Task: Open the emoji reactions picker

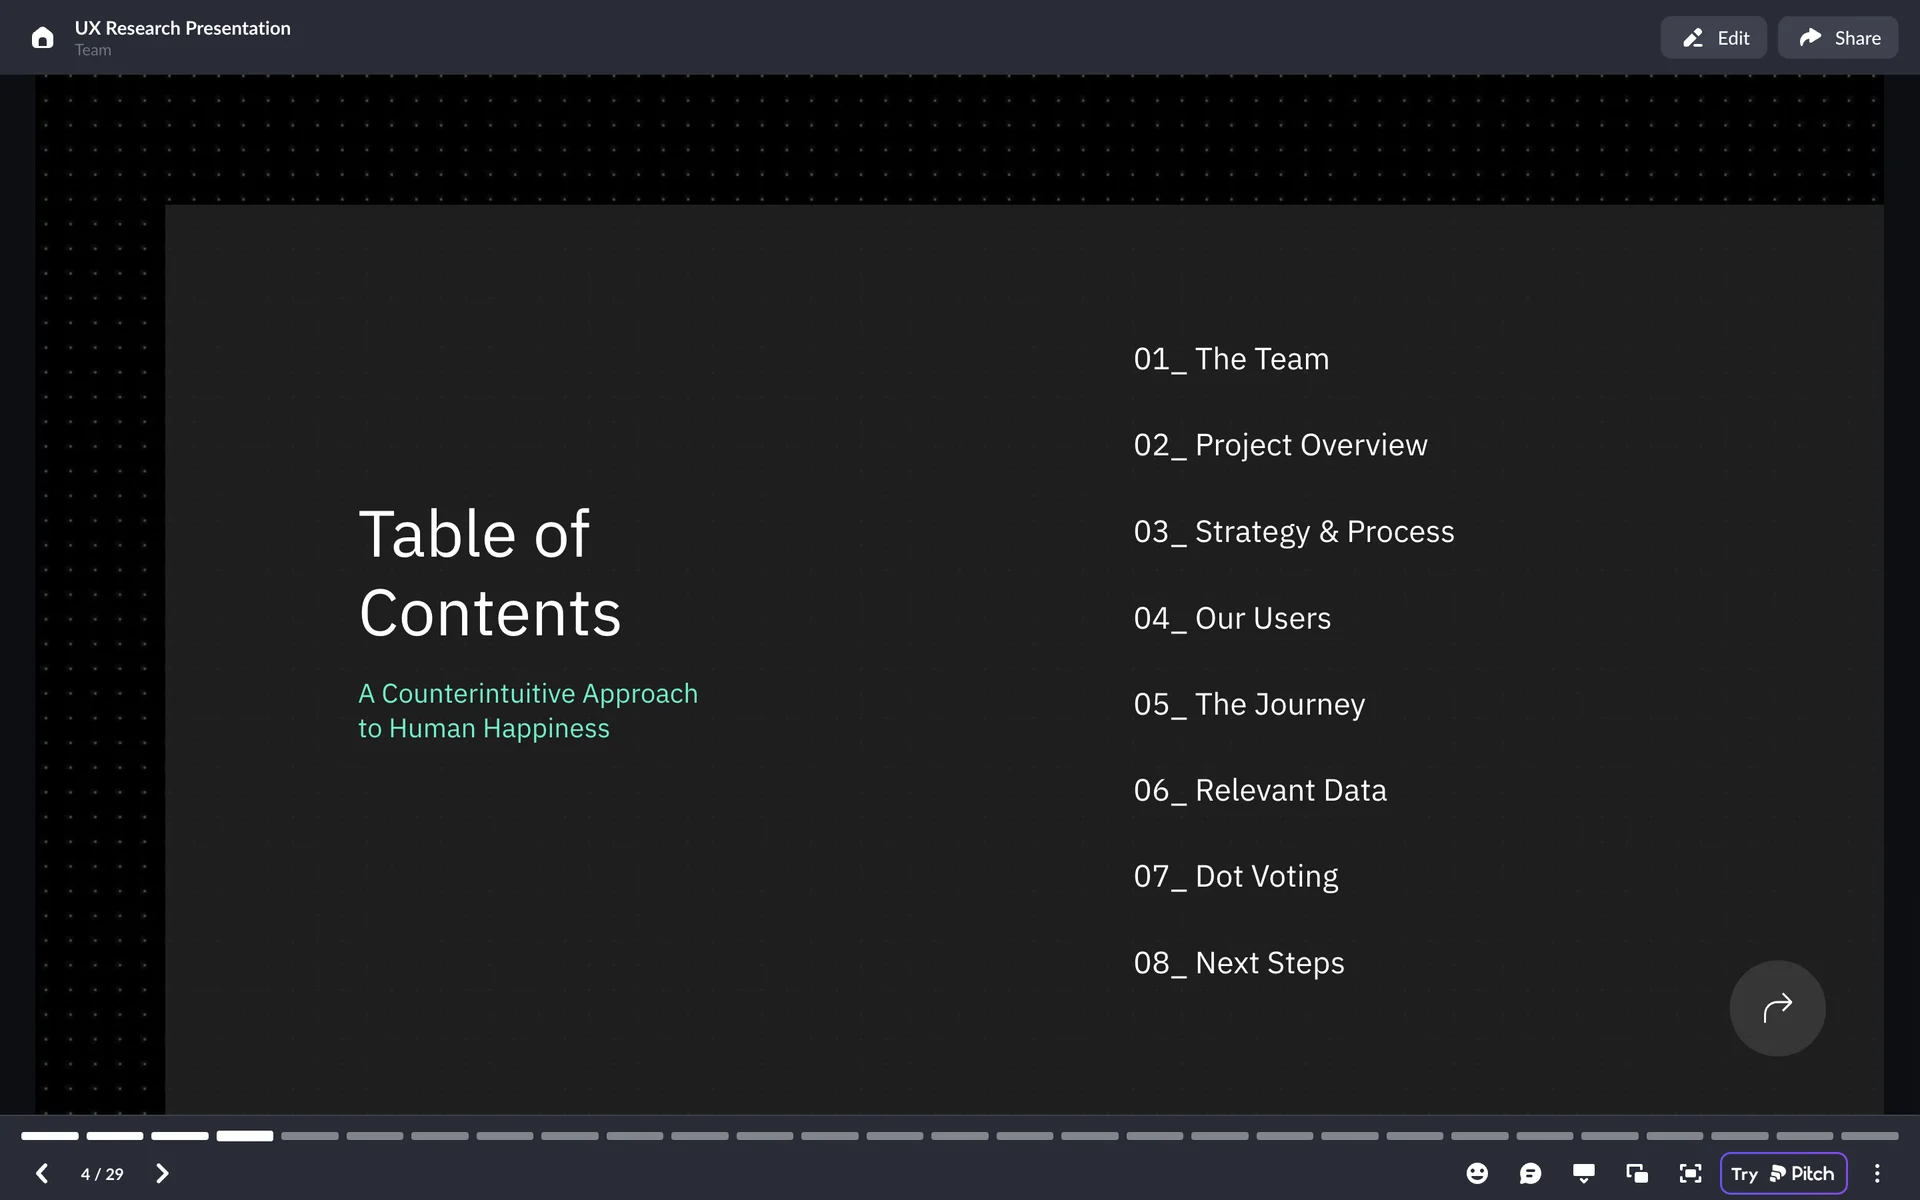Action: pyautogui.click(x=1477, y=1173)
